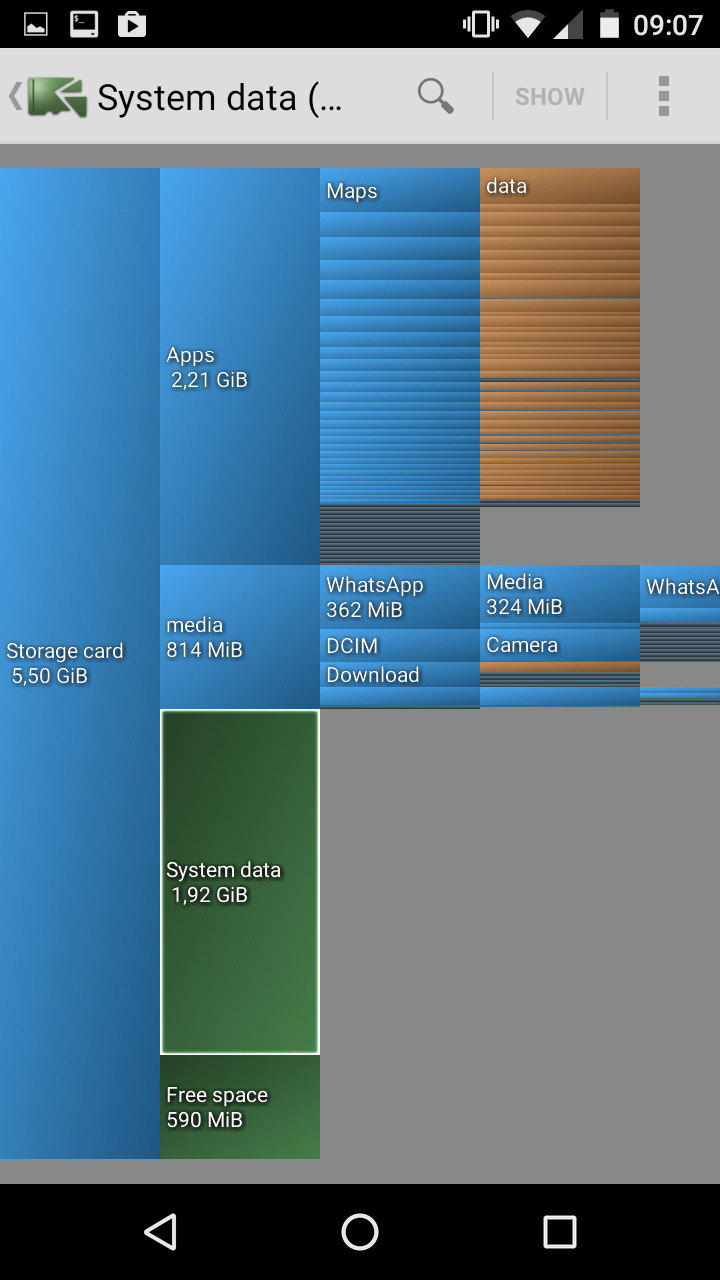Screen dimensions: 720x1280
Task: Tap Android home navigation button
Action: click(360, 1232)
